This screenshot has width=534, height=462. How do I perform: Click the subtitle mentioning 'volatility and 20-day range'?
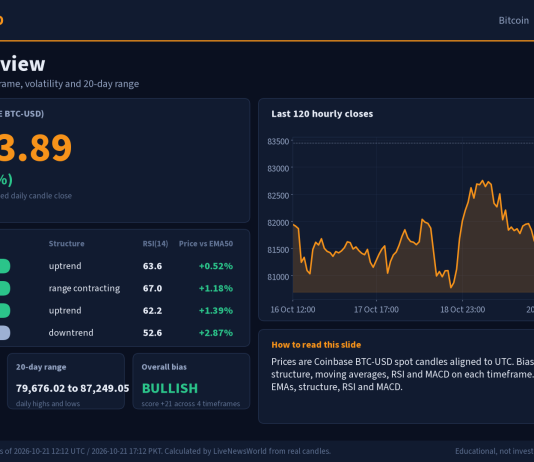point(69,84)
